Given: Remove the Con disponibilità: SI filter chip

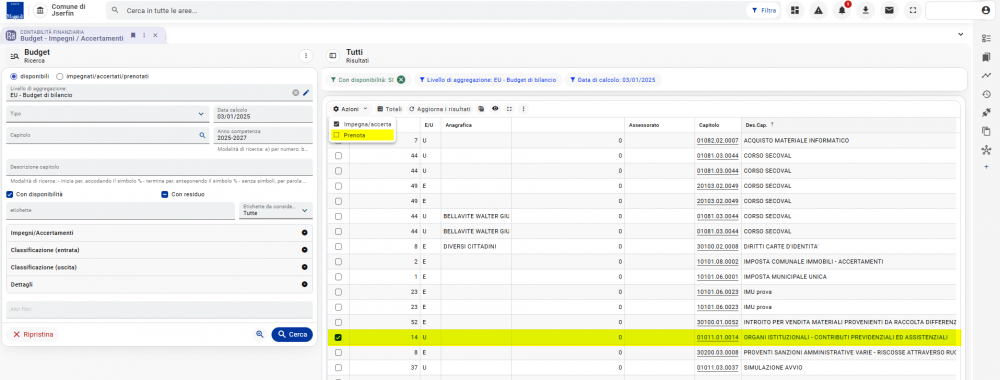Looking at the screenshot, I should [401, 80].
